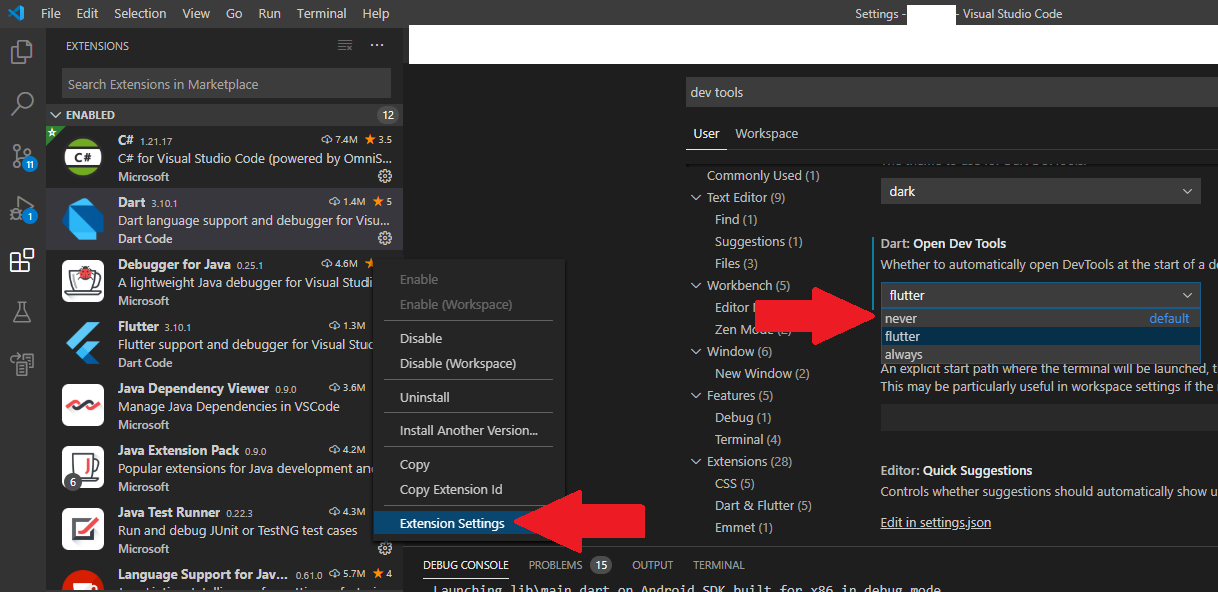Open the Help menu
This screenshot has width=1218, height=592.
376,13
